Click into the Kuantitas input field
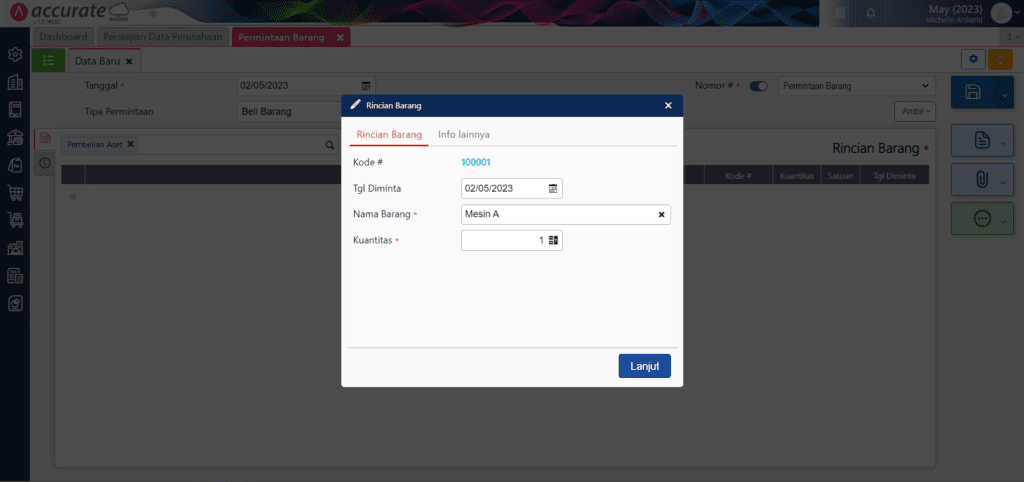1024x482 pixels. click(503, 240)
